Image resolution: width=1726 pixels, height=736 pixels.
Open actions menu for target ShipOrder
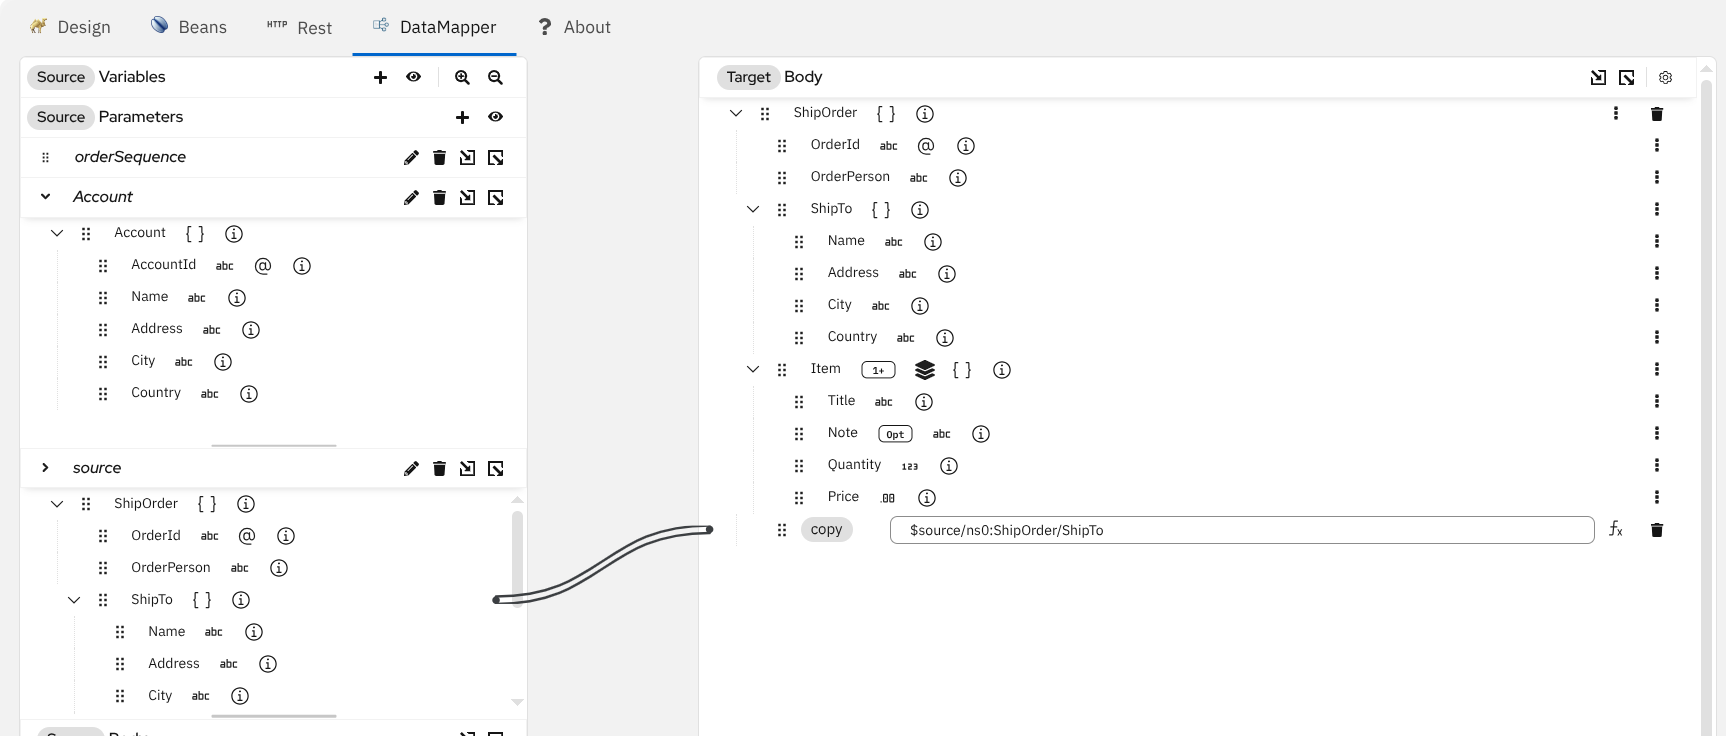(x=1616, y=113)
